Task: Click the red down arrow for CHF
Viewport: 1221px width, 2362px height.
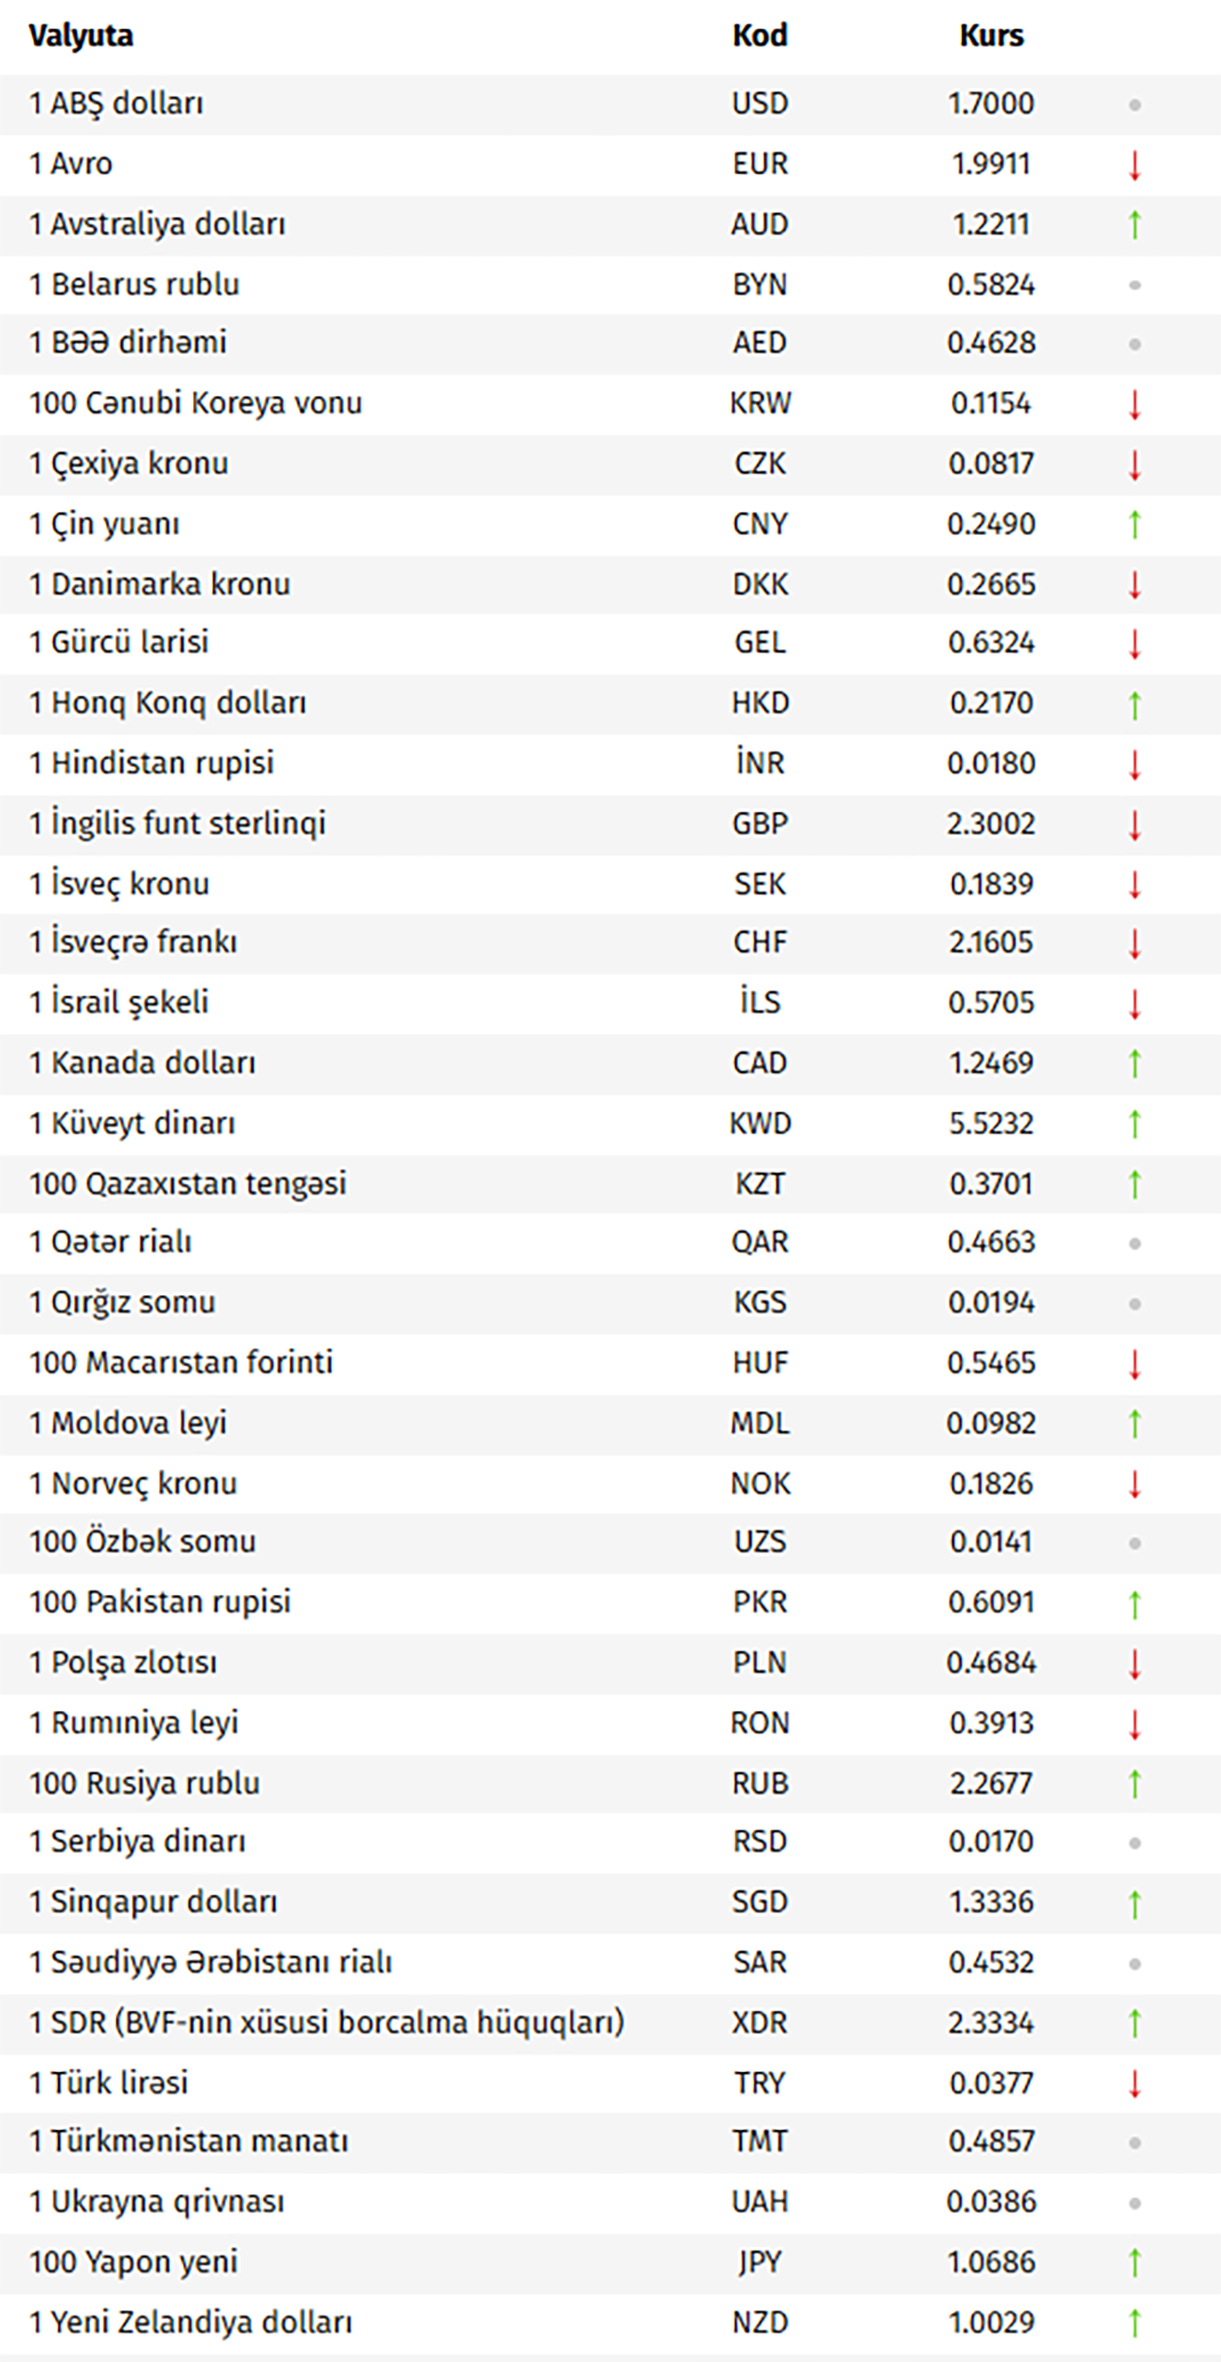Action: 1134,943
